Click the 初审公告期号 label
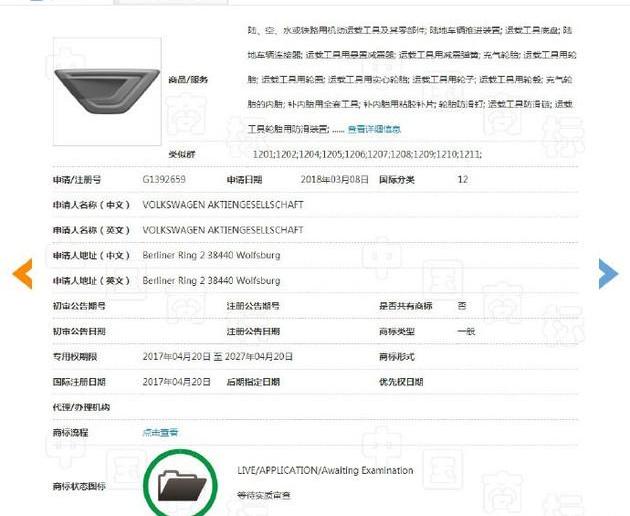 coord(79,306)
